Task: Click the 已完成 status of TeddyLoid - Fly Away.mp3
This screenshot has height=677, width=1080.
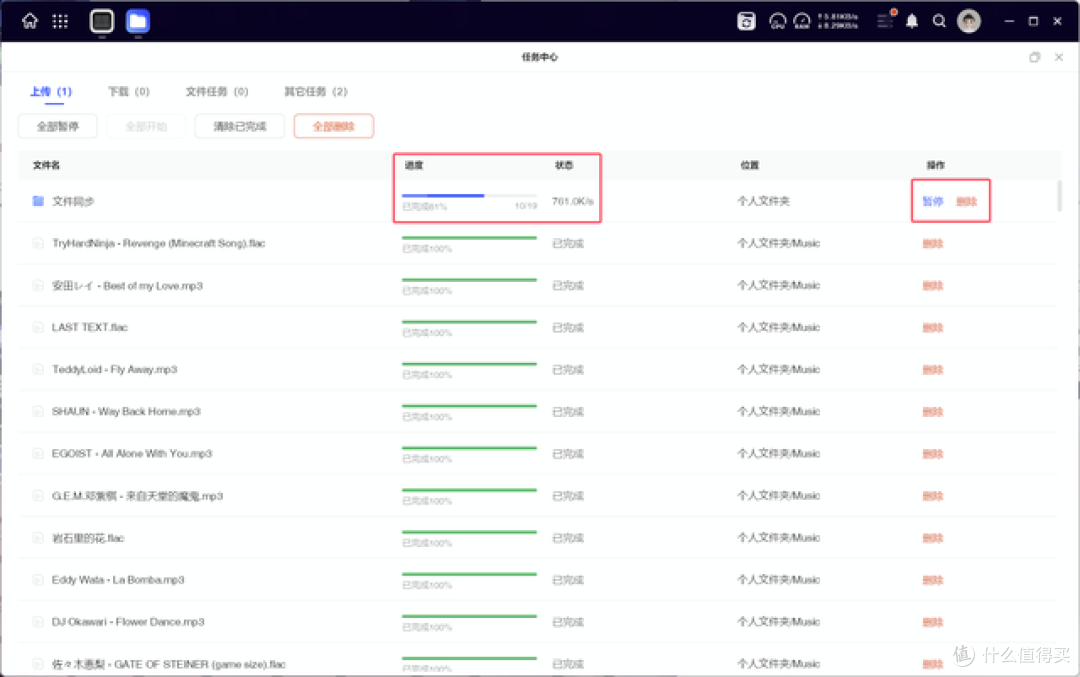Action: coord(568,370)
